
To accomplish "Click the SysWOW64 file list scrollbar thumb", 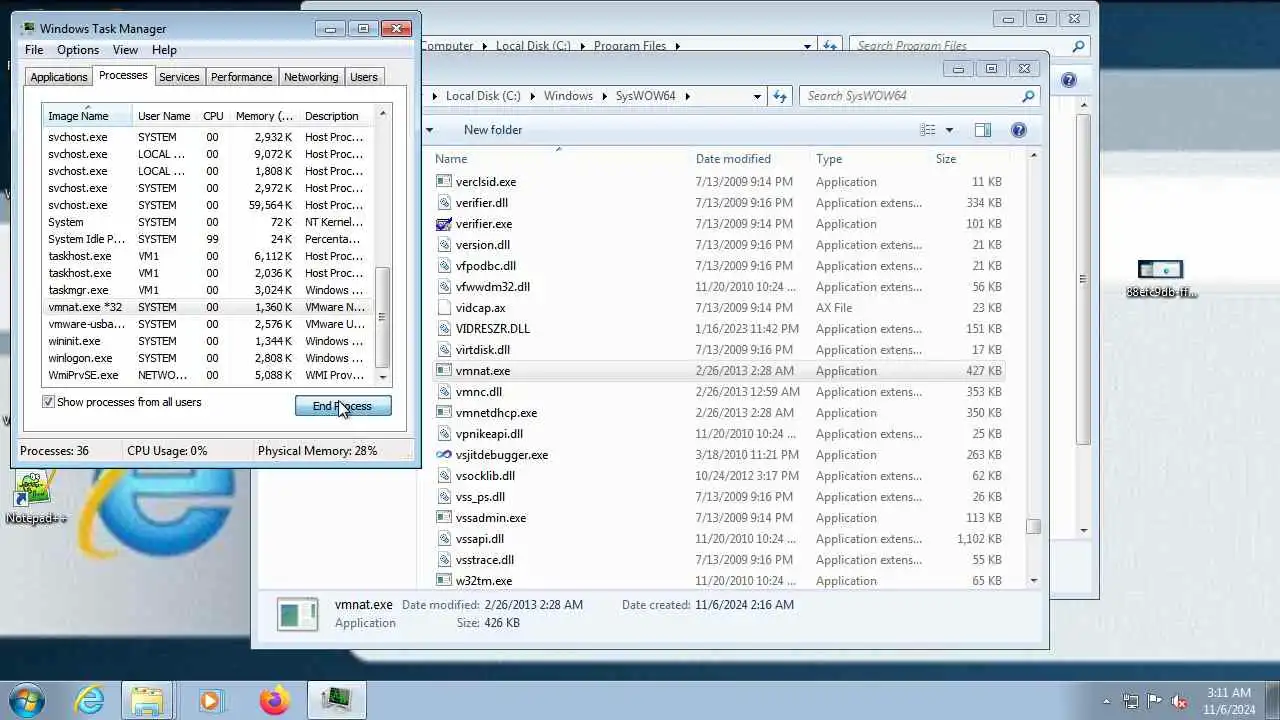I will coord(1033,527).
